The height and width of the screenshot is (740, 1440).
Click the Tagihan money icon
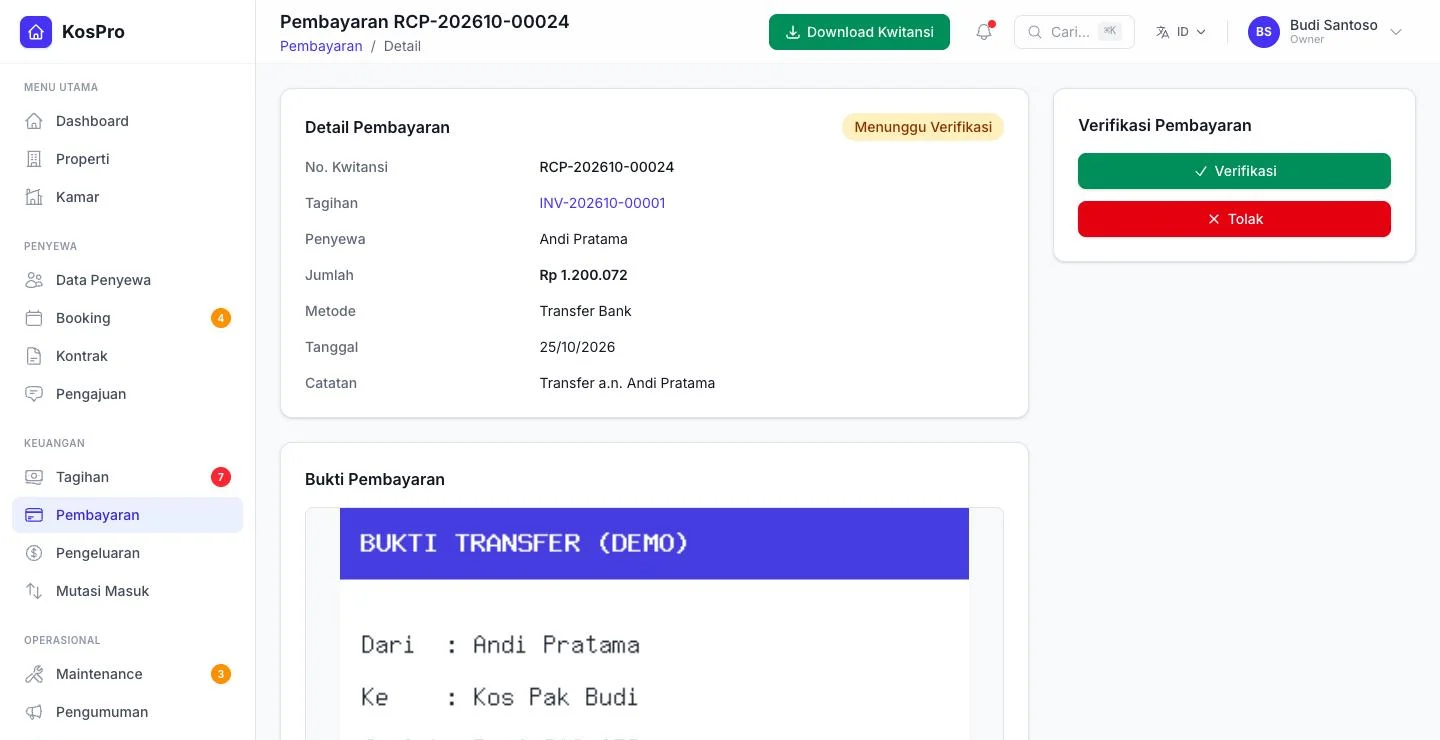34,477
